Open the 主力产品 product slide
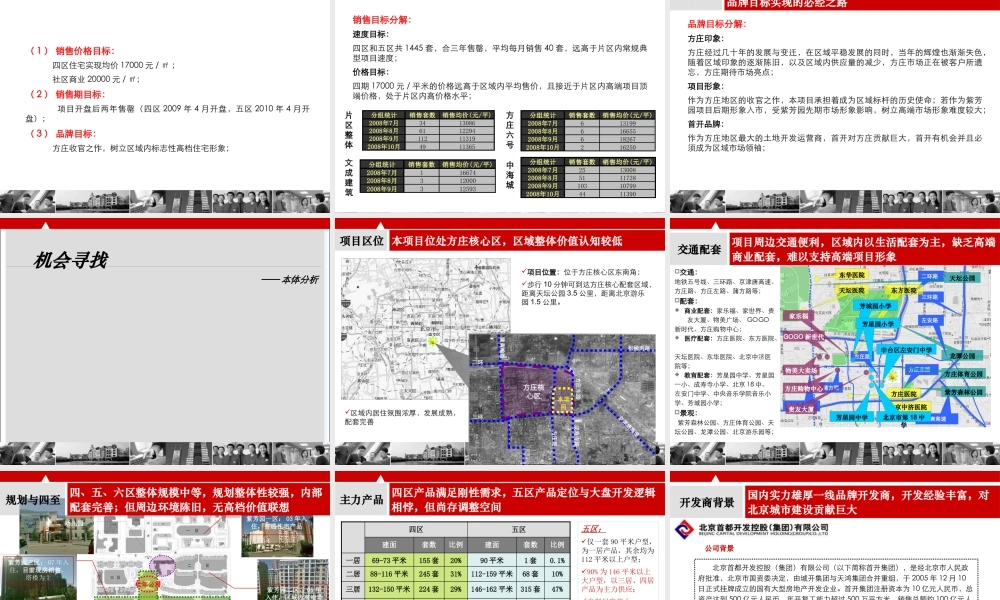Viewport: 1000px width, 600px height. click(500, 535)
